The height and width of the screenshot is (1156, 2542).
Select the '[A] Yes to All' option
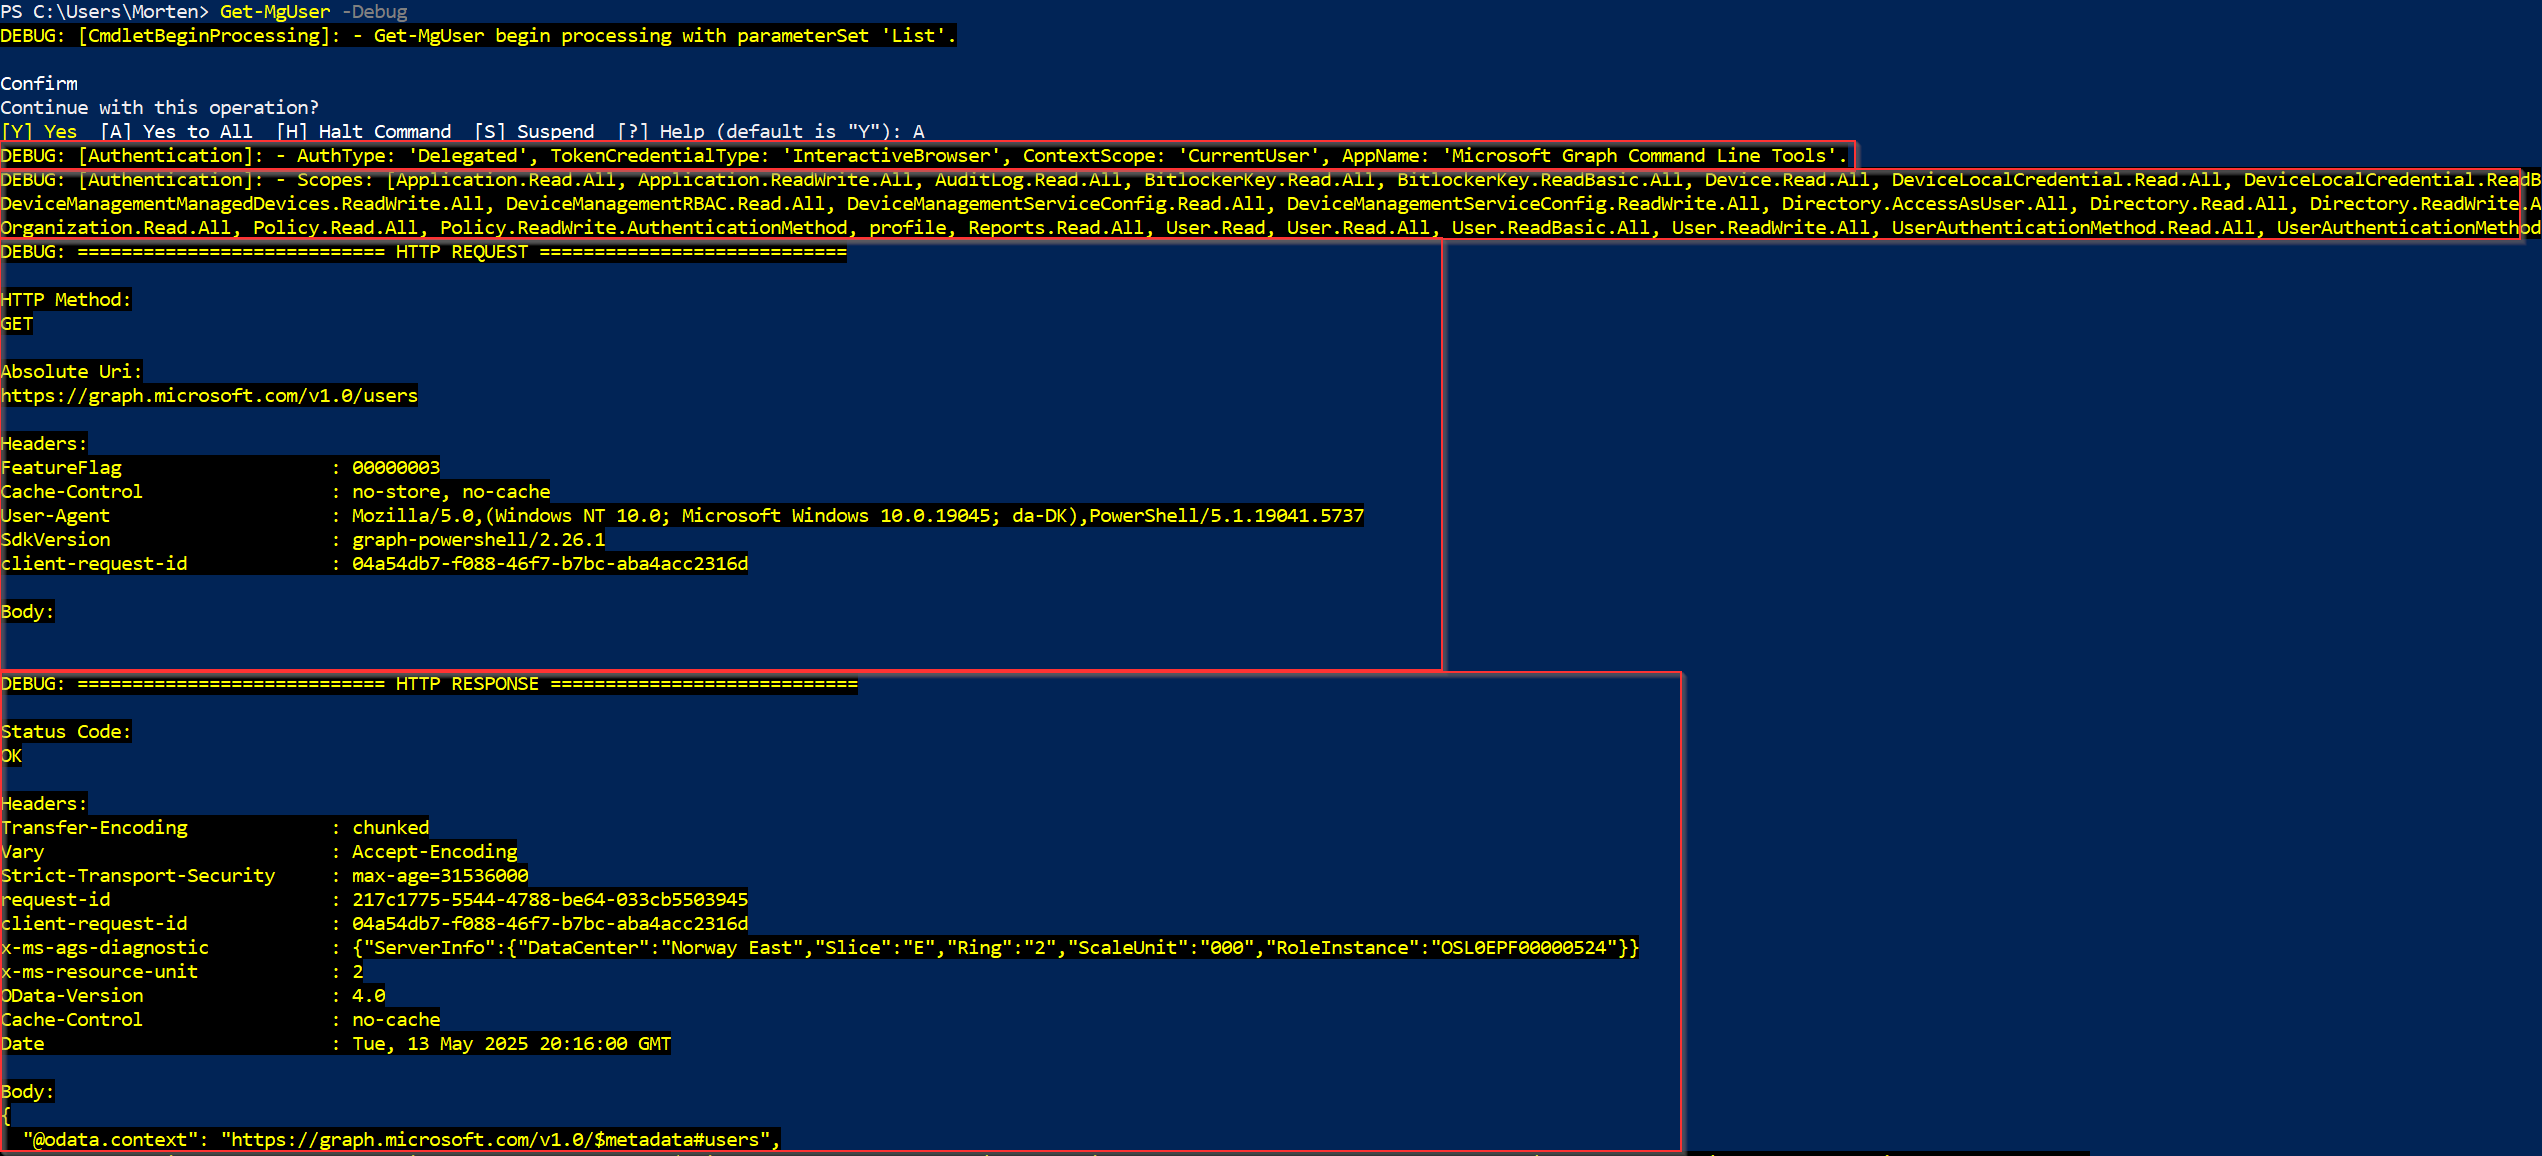point(176,132)
